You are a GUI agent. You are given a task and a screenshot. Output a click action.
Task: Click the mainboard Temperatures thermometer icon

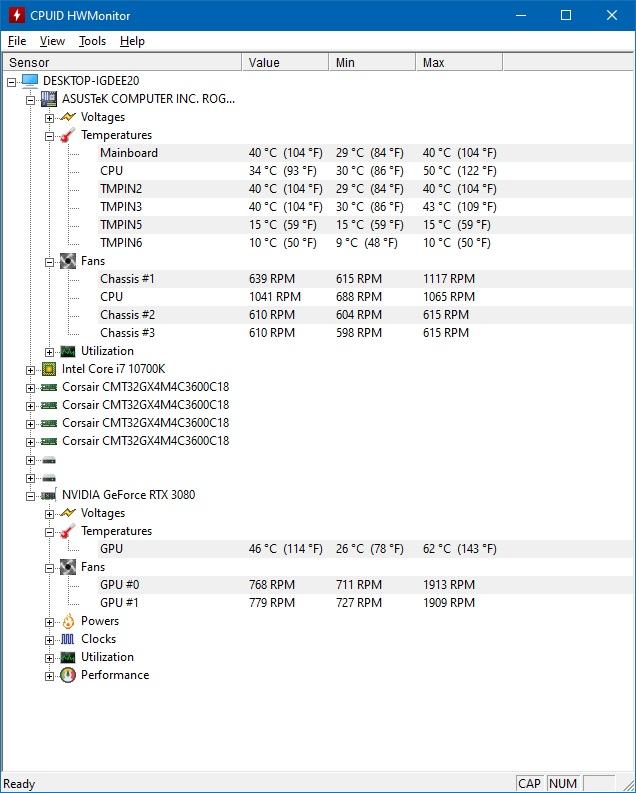[68, 135]
